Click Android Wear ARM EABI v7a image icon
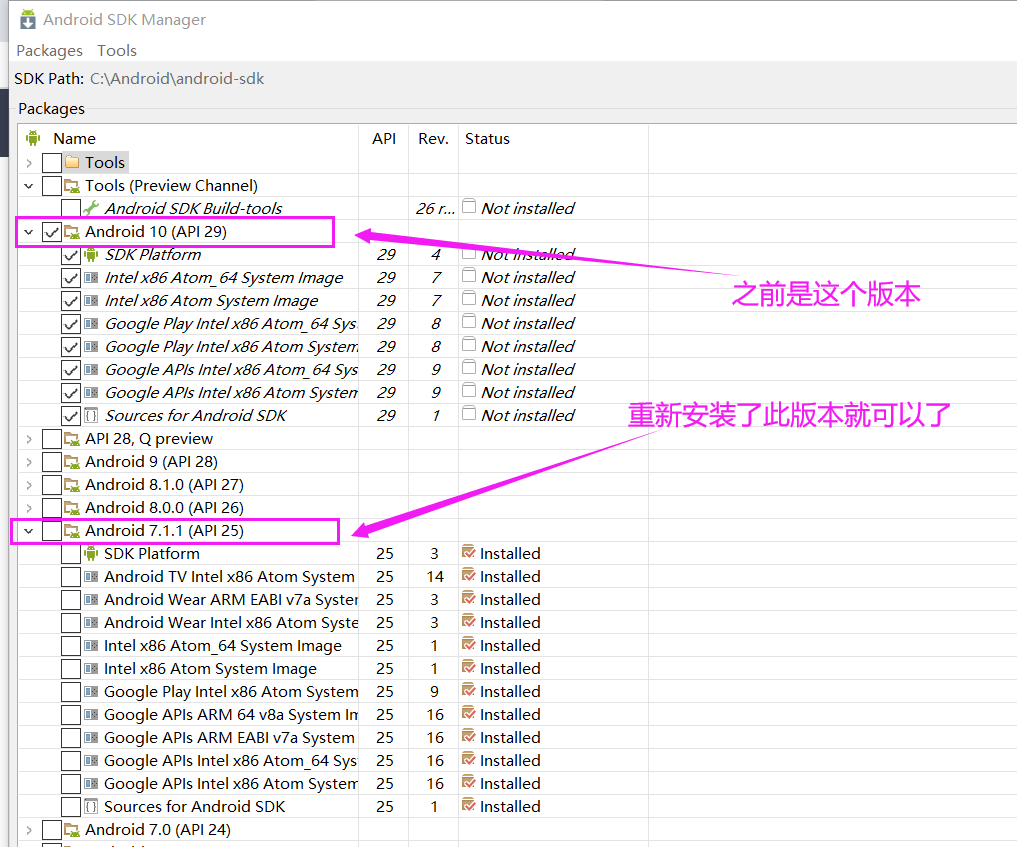Viewport: 1017px width, 847px height. click(91, 600)
